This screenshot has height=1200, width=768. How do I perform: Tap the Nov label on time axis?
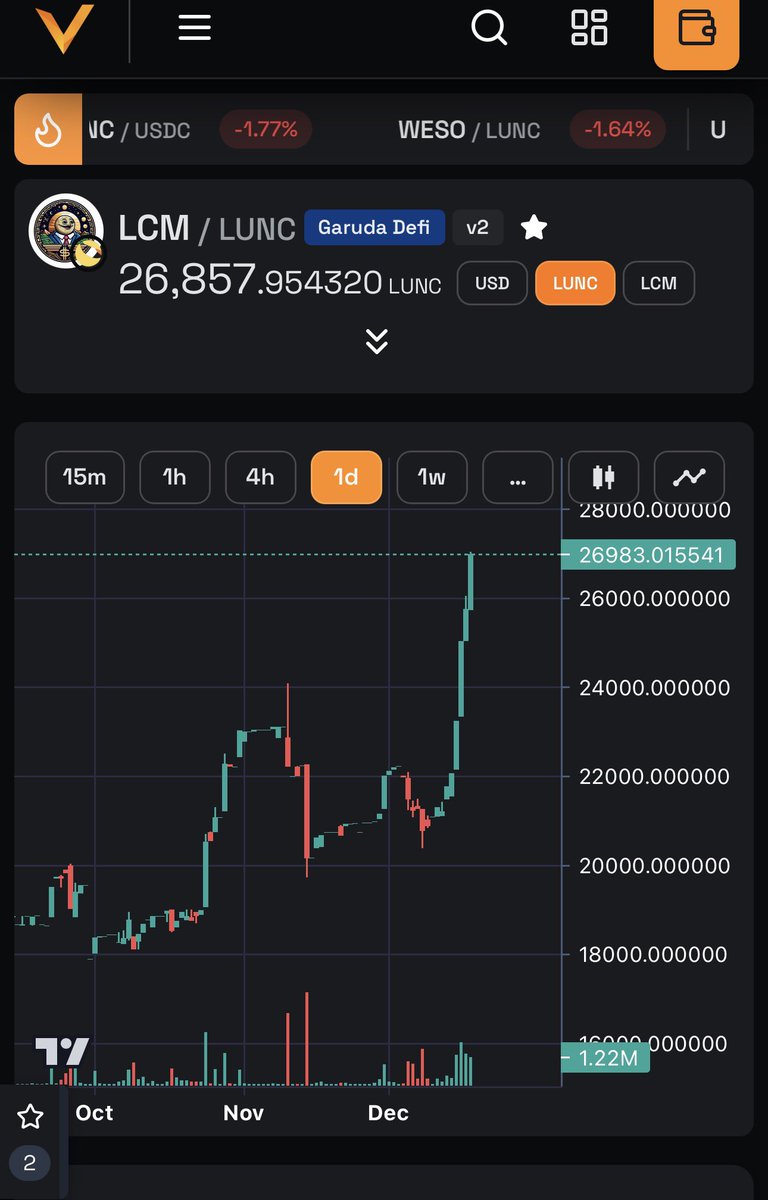coord(243,1113)
